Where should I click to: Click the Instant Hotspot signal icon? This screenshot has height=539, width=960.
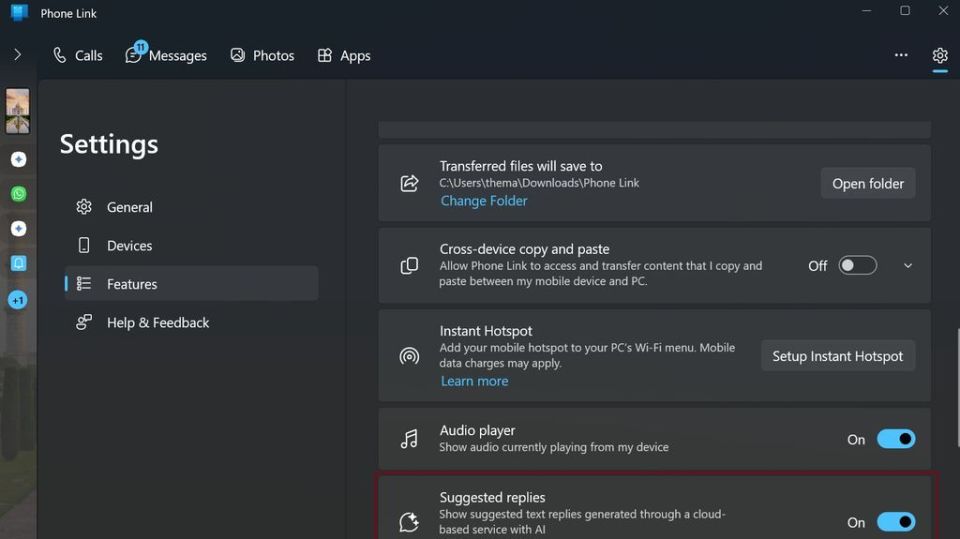tap(409, 356)
